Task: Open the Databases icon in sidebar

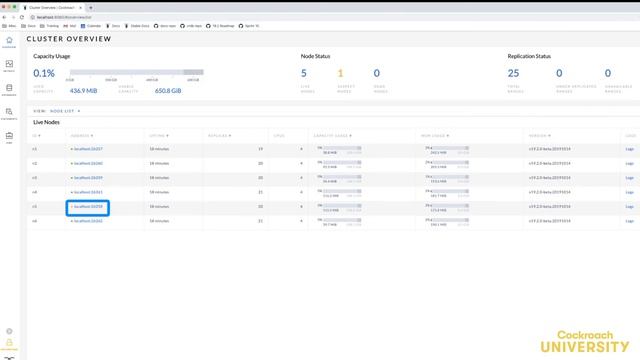Action: [9, 88]
